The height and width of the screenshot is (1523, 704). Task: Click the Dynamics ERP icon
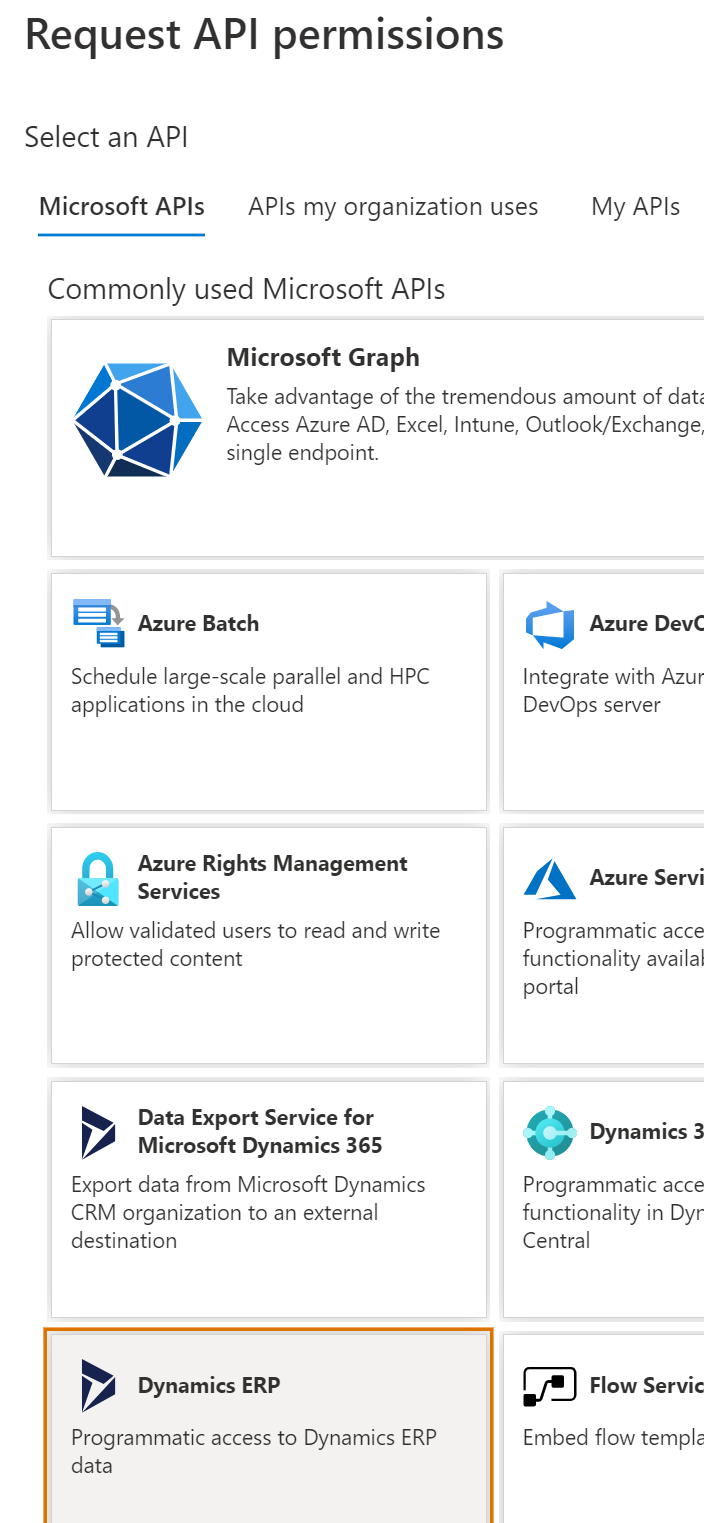(x=98, y=1386)
